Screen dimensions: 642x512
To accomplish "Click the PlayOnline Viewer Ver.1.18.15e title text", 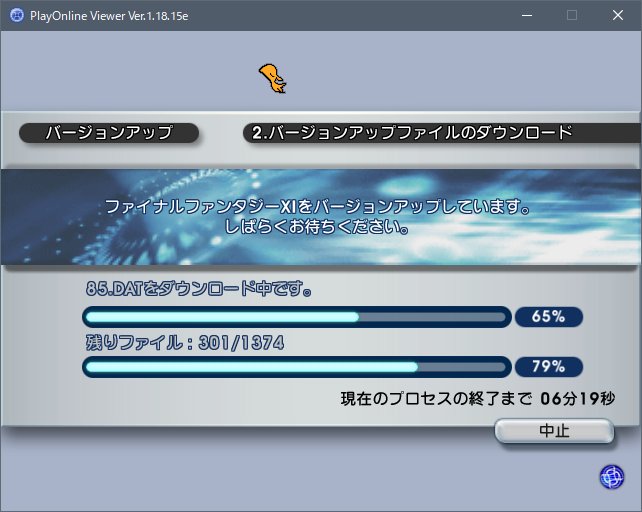I will [109, 16].
